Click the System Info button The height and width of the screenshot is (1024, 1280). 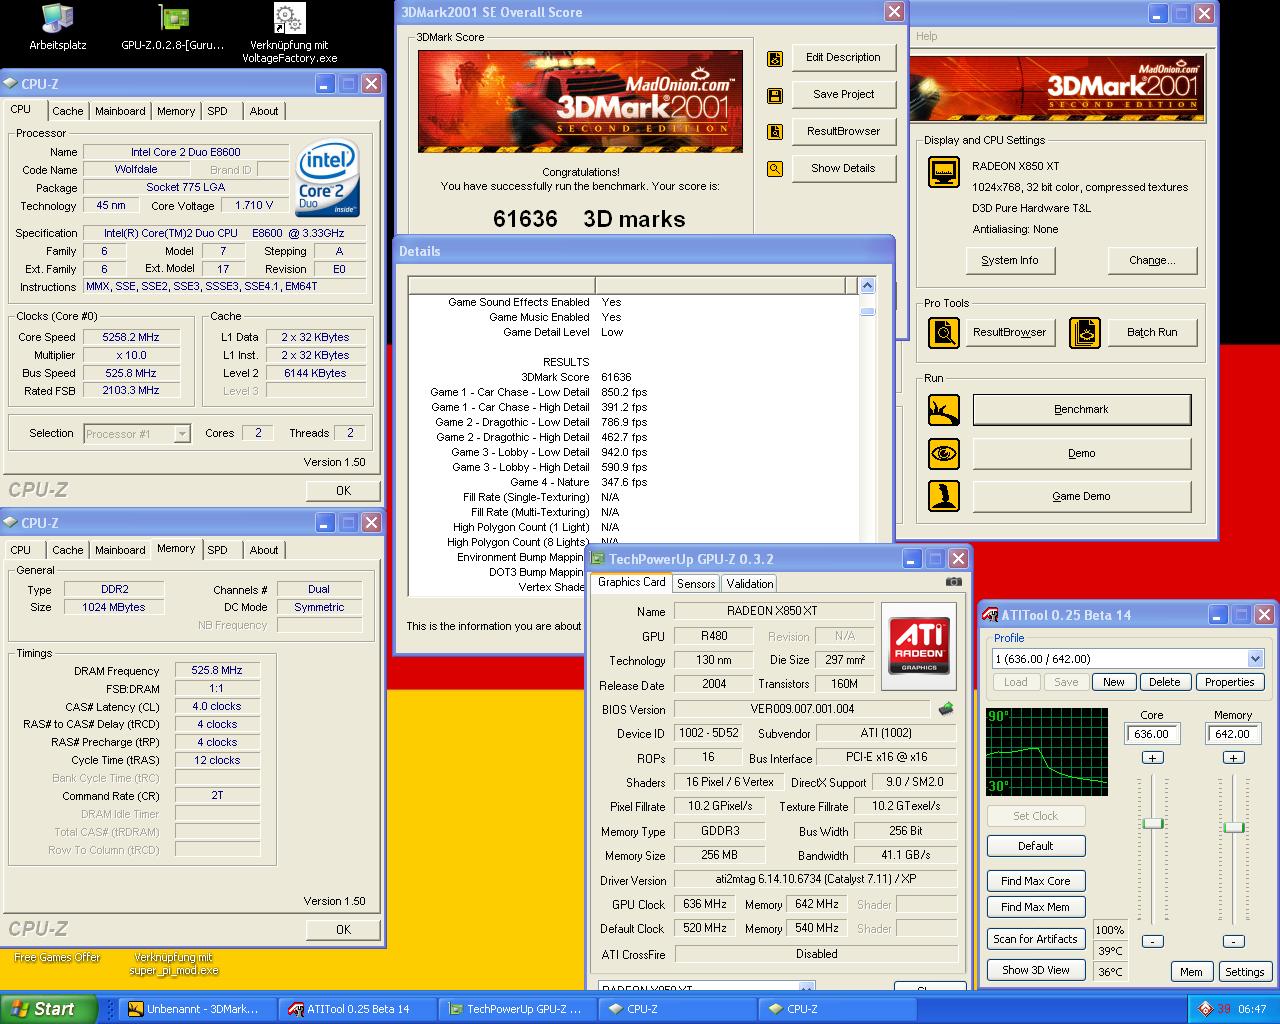pyautogui.click(x=1010, y=261)
